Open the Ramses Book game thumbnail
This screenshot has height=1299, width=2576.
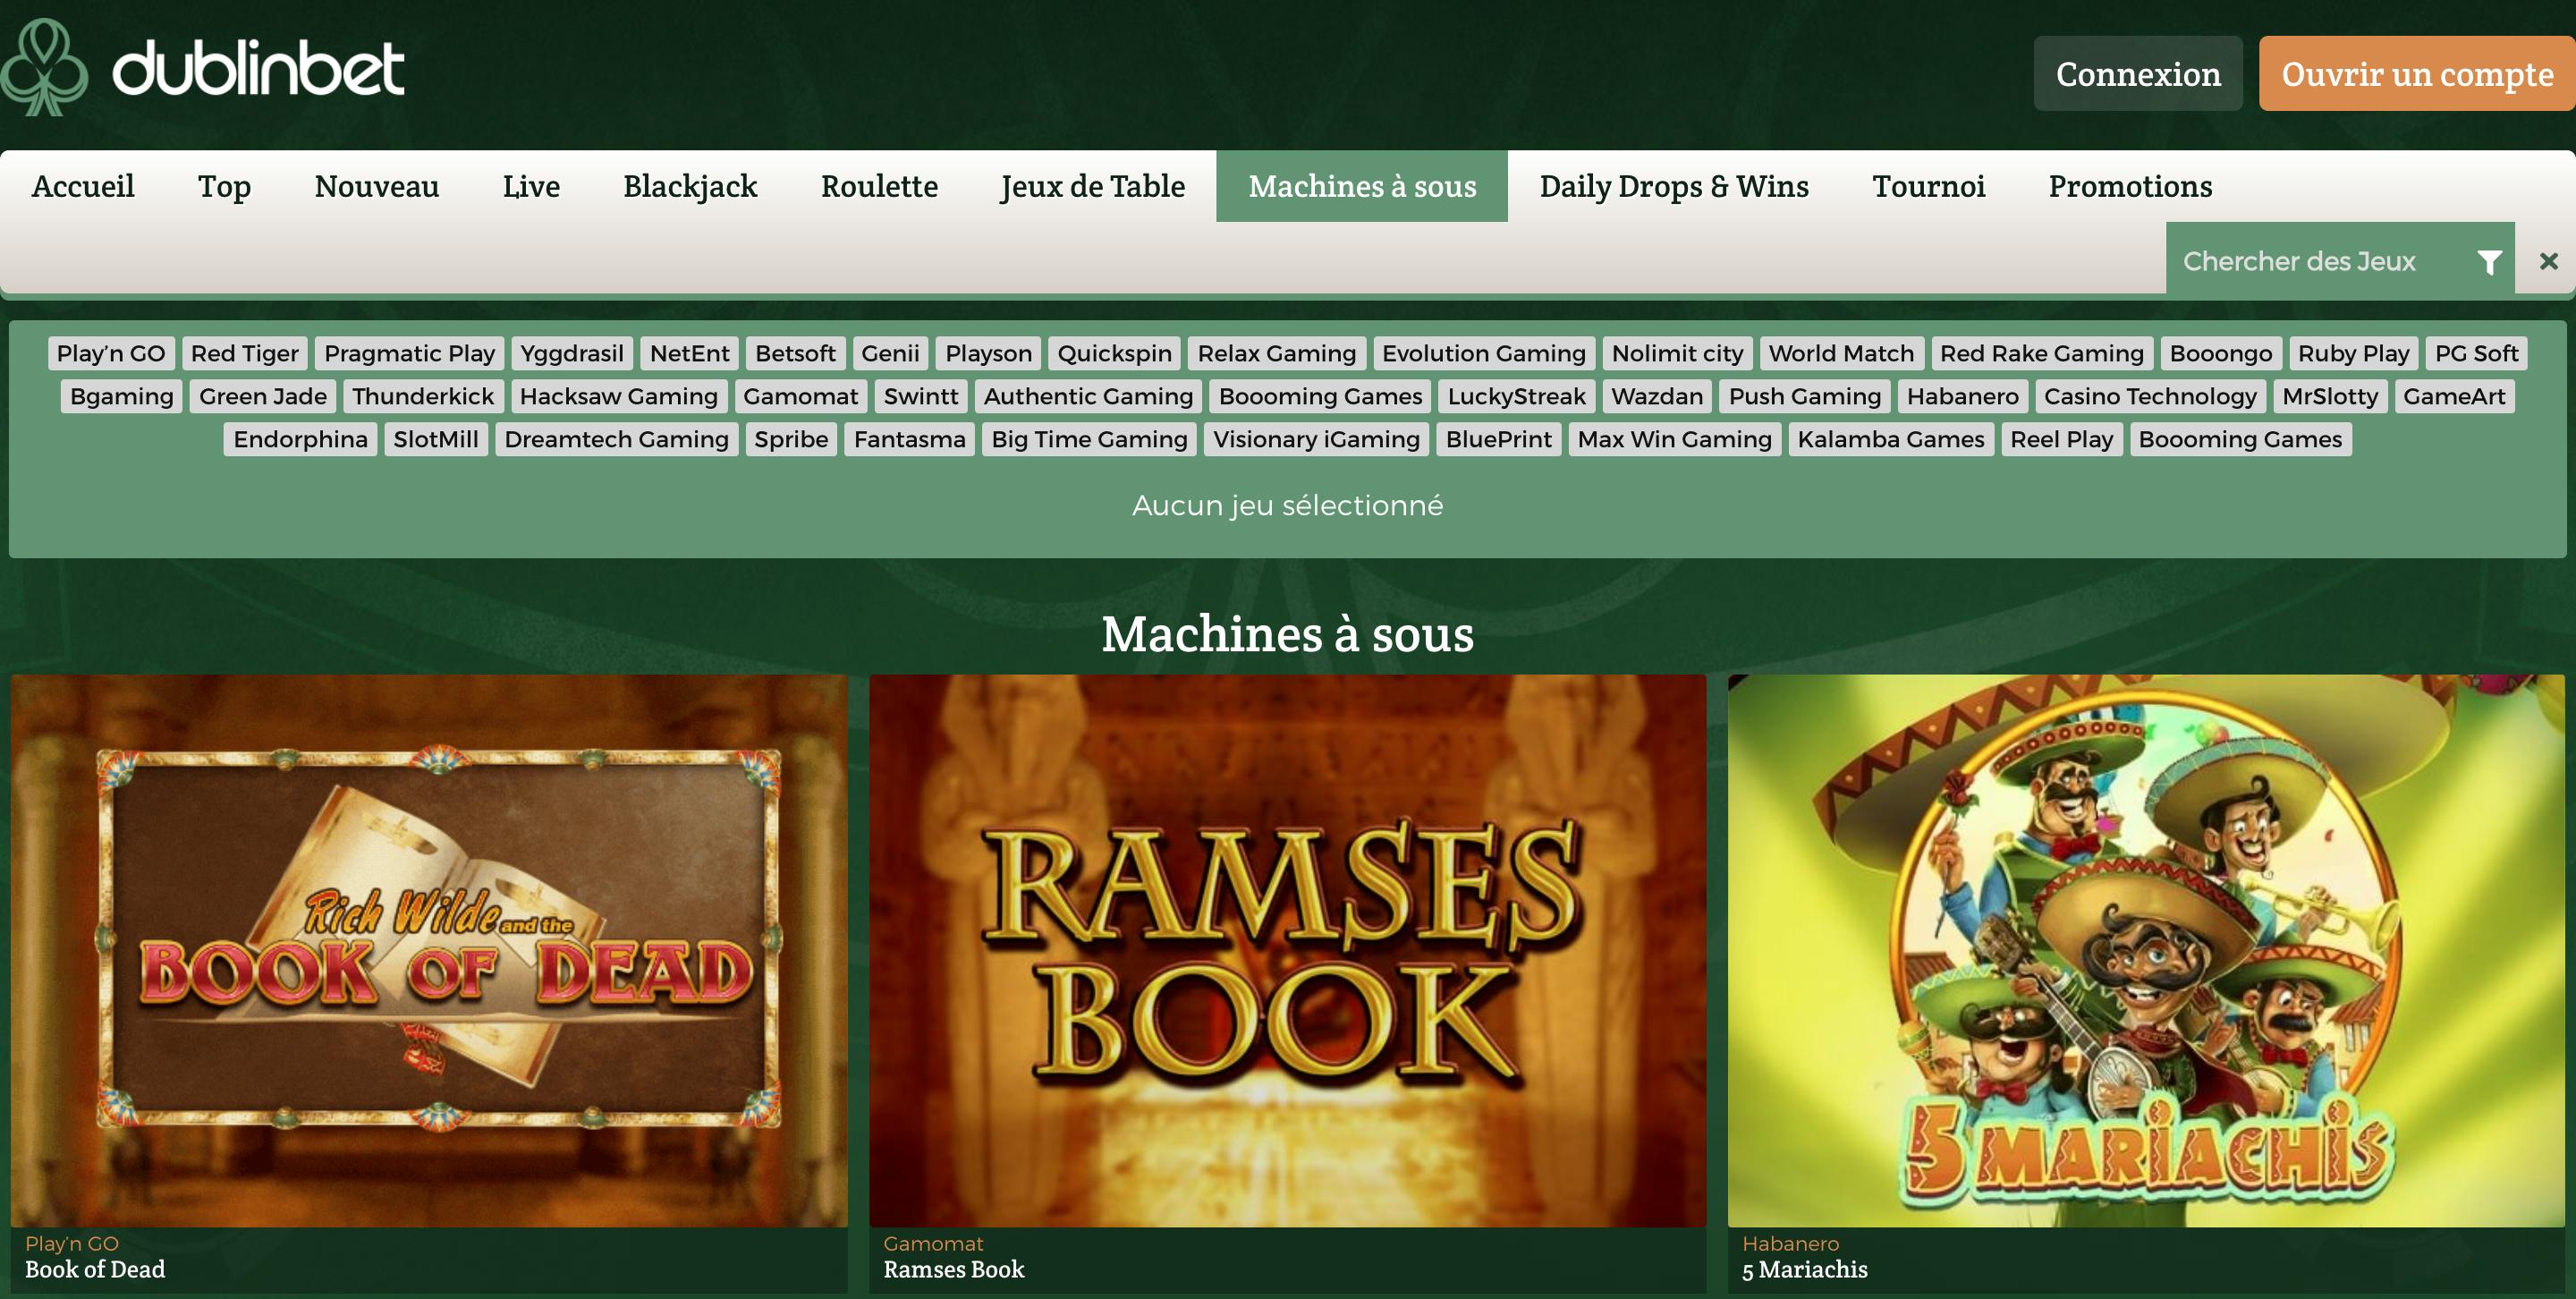1287,951
